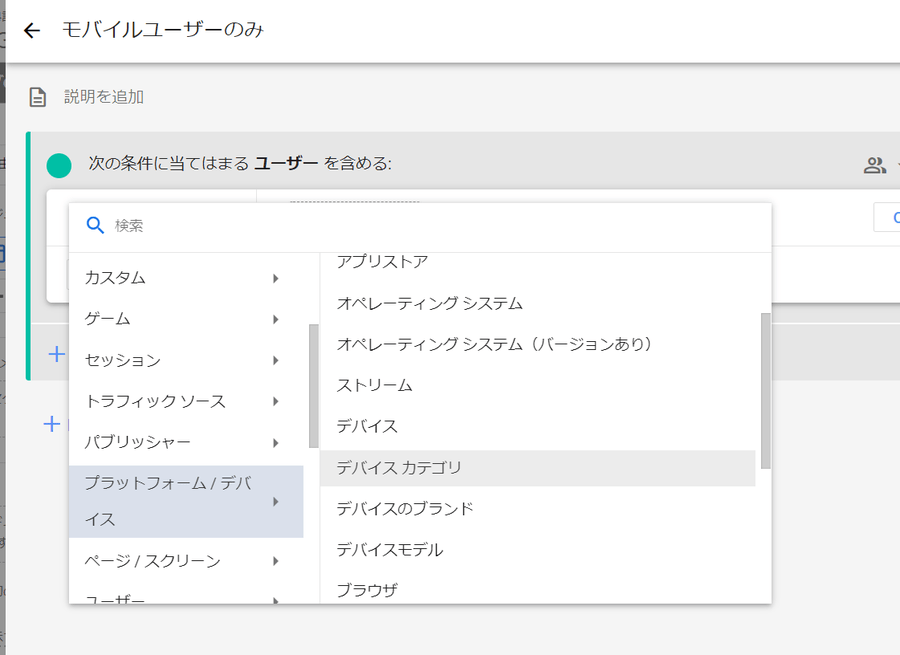The width and height of the screenshot is (900, 655).
Task: Select the デバイスのブランド option
Action: (405, 509)
